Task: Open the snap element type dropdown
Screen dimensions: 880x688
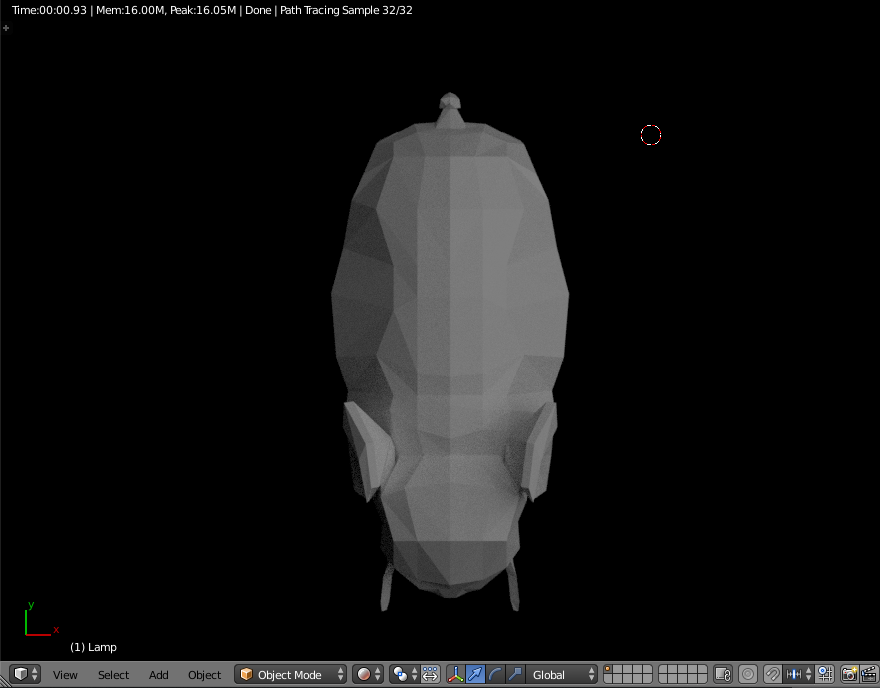Action: coord(798,674)
